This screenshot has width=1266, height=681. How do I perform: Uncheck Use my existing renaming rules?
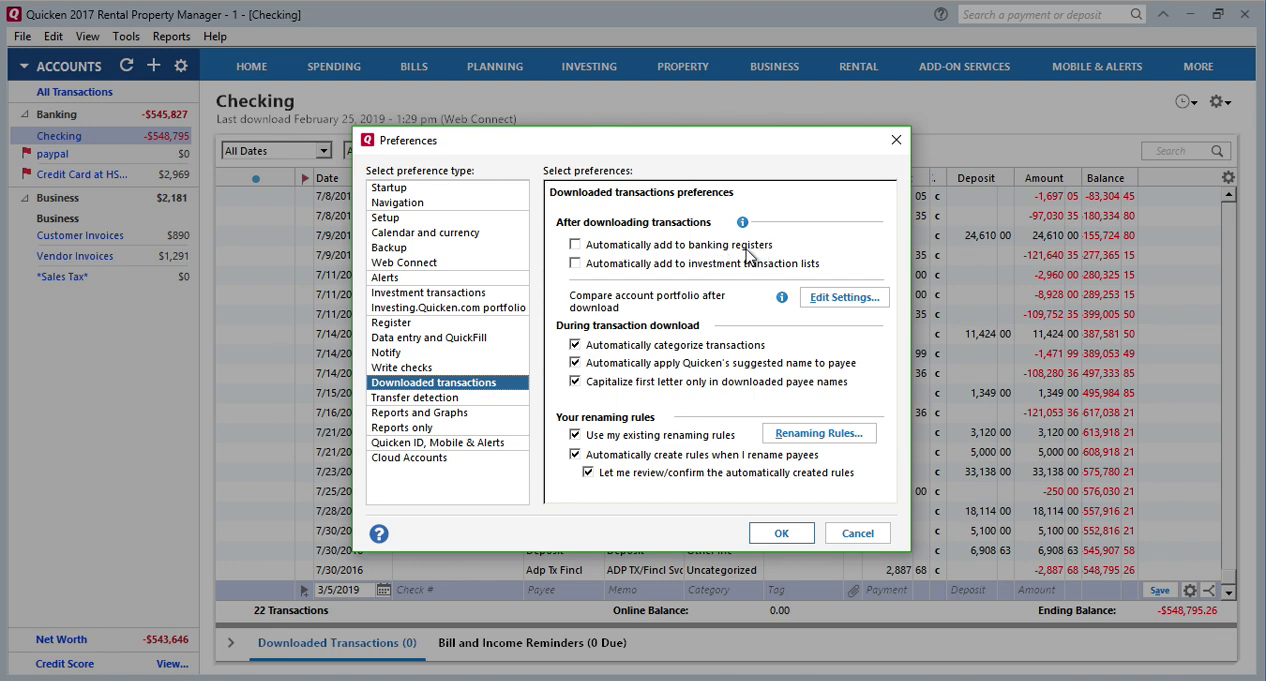coord(575,435)
